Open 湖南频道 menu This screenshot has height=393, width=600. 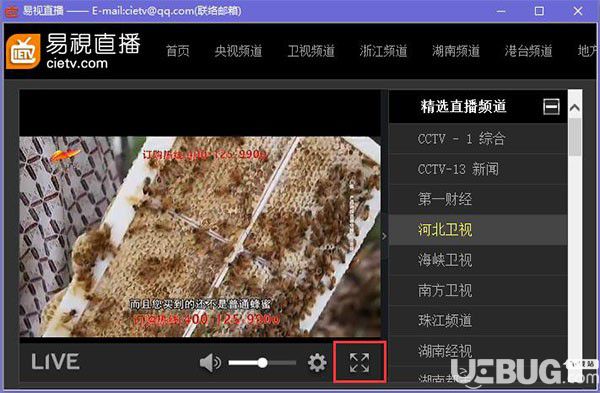click(x=456, y=51)
